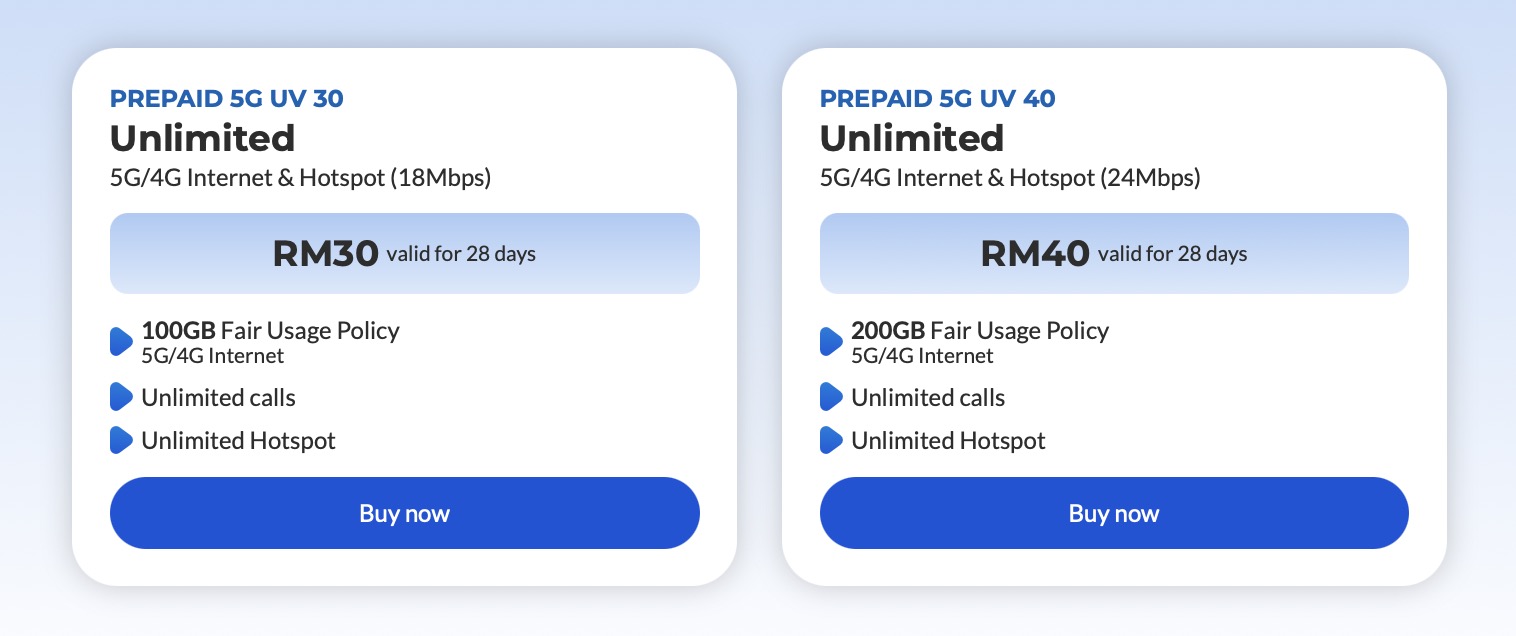This screenshot has width=1516, height=636.
Task: Select the PREPAID 5G UV 40 title
Action: [938, 99]
